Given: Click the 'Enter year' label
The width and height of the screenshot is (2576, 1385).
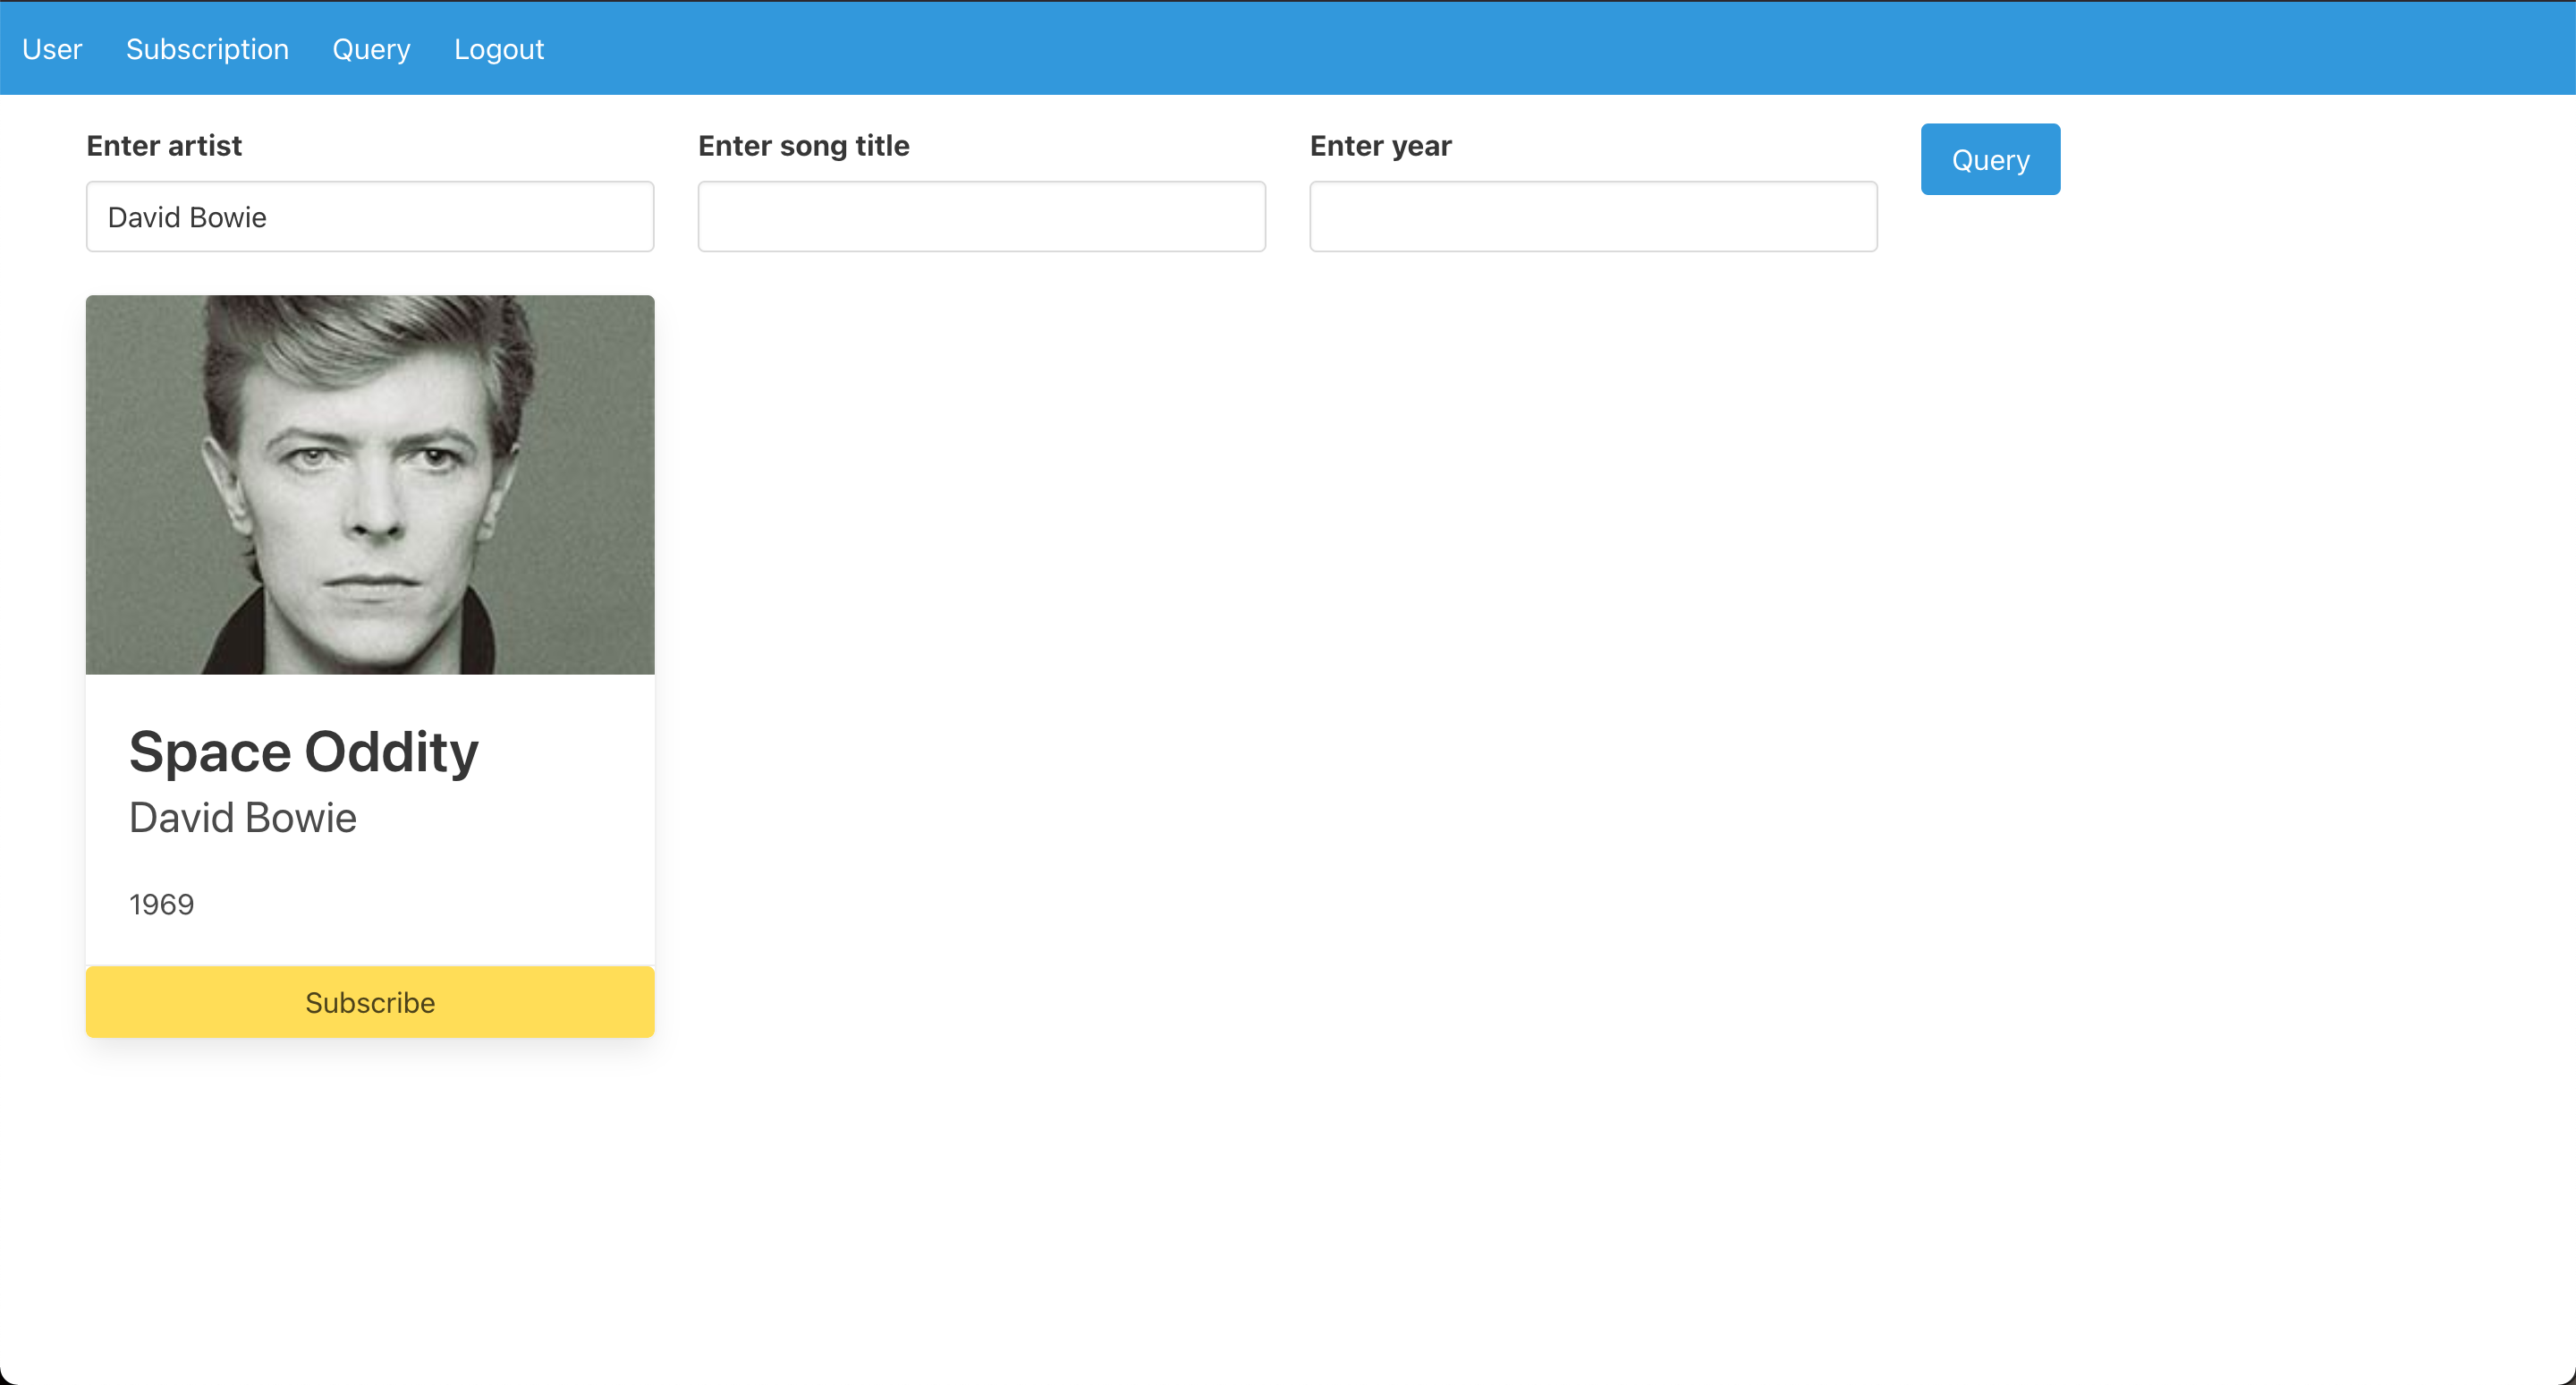Looking at the screenshot, I should (1380, 146).
